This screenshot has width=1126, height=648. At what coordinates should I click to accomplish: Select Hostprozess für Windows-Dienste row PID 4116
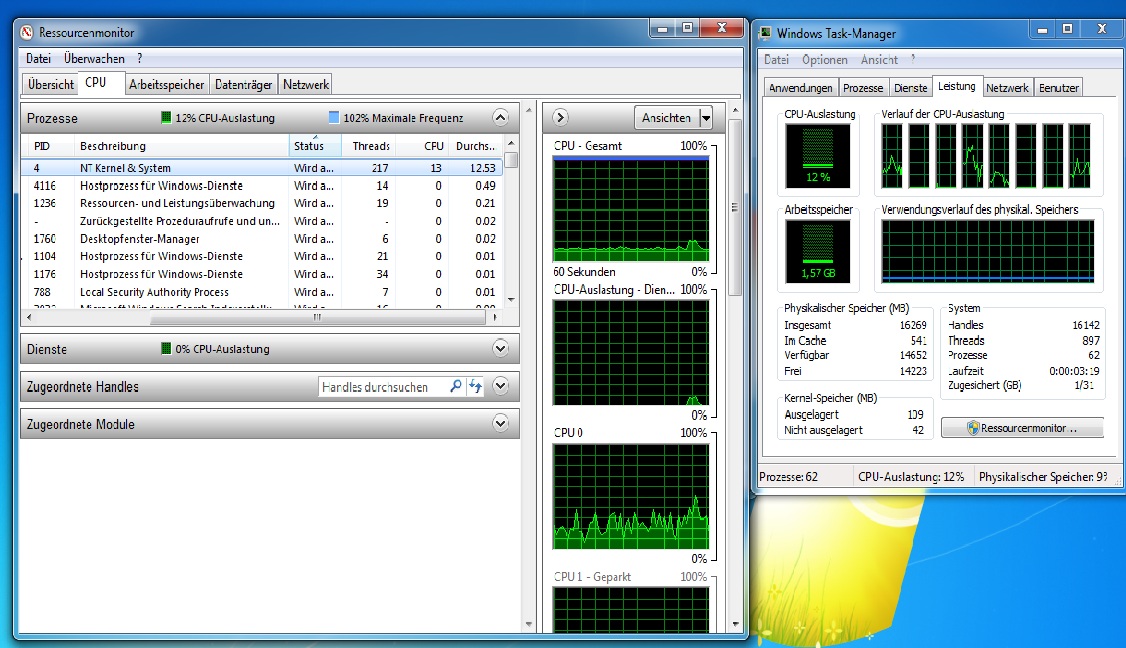pos(262,185)
